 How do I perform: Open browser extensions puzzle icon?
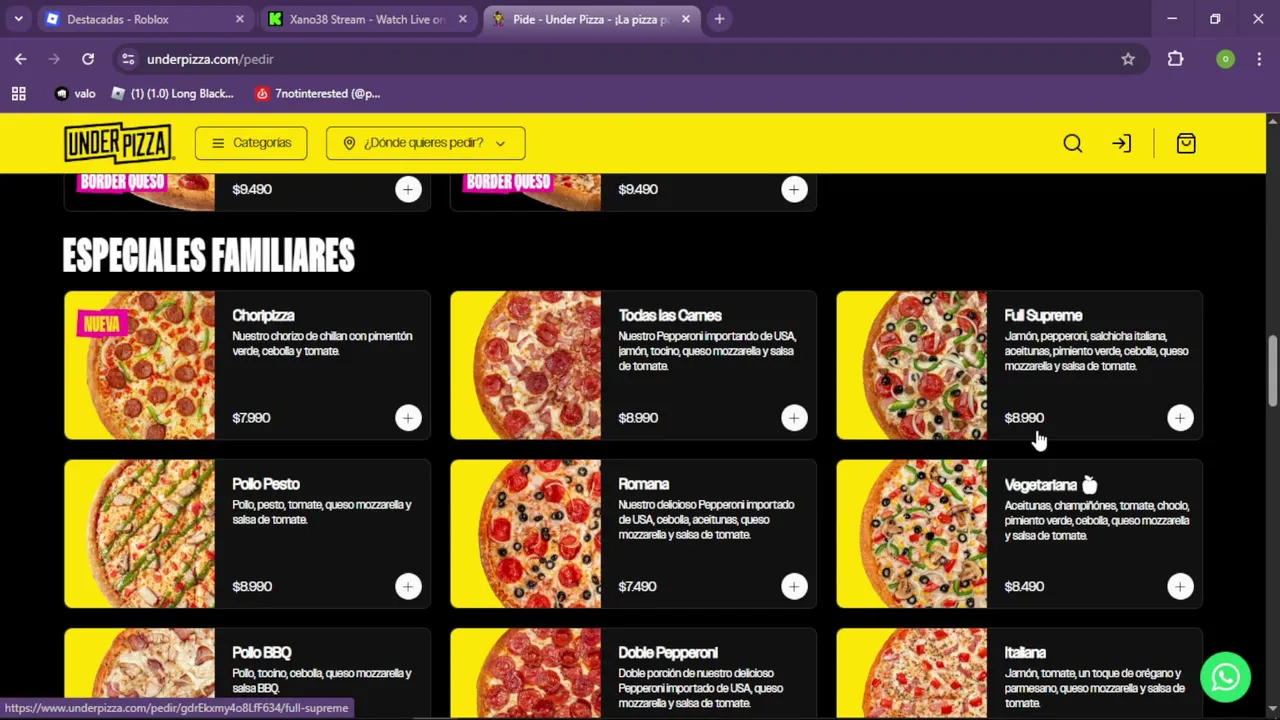(1176, 59)
